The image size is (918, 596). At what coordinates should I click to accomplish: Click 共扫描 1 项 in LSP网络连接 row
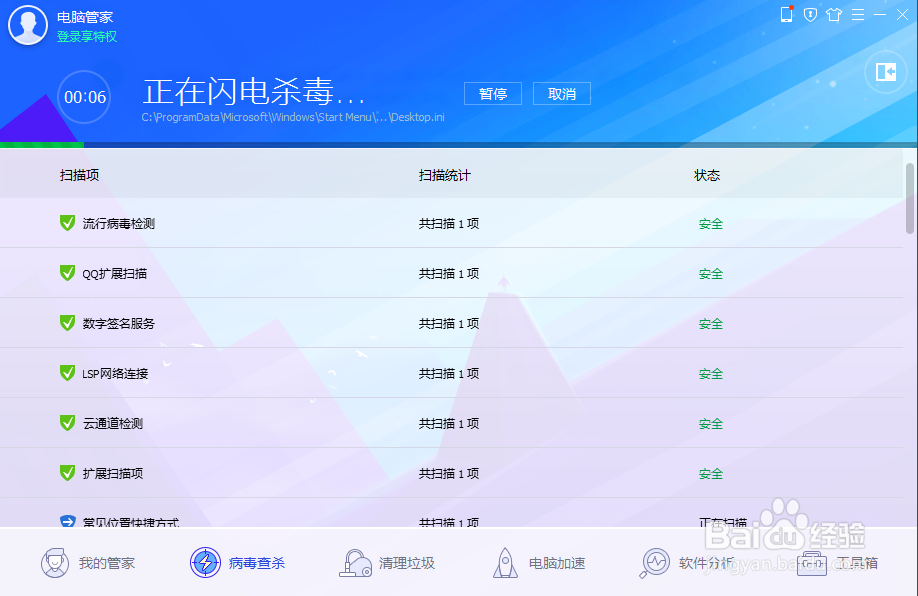(x=449, y=374)
